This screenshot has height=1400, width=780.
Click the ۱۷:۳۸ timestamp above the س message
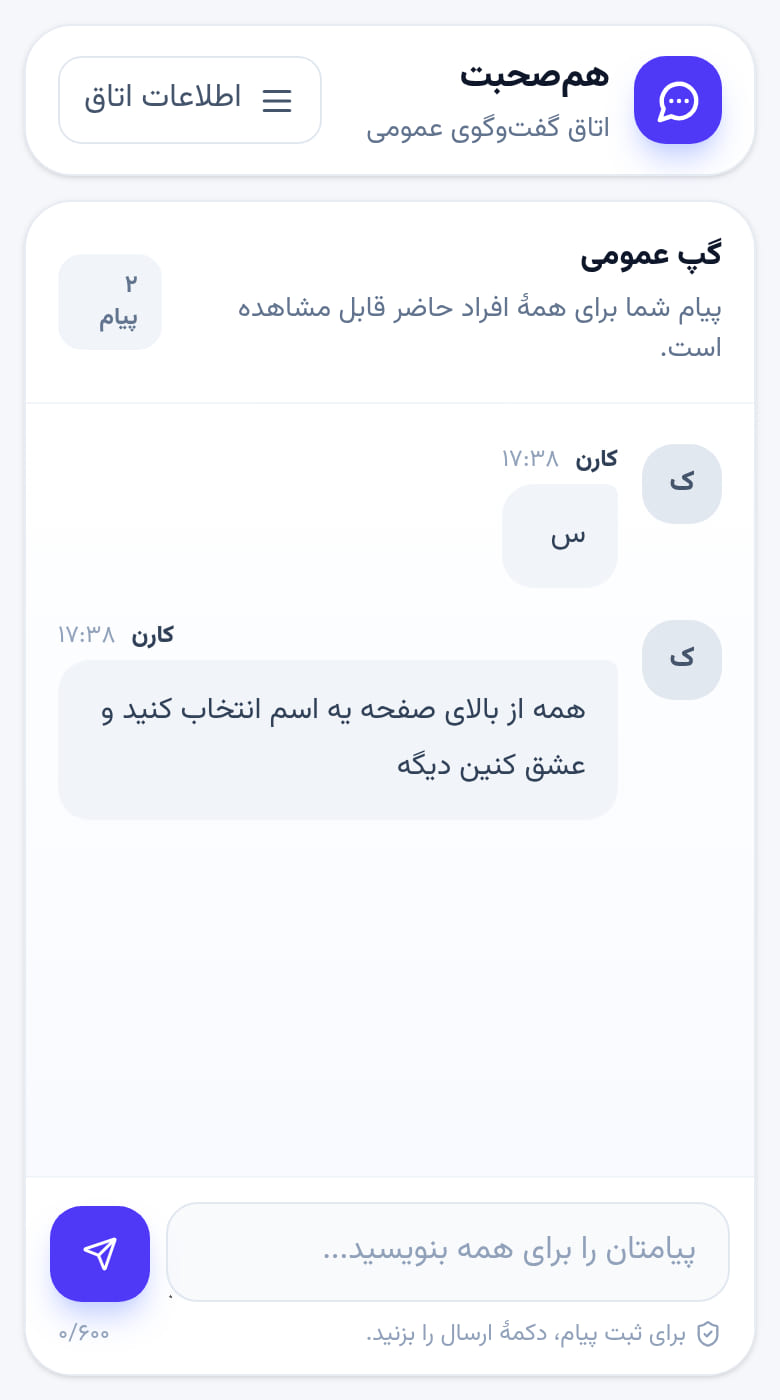pyautogui.click(x=530, y=459)
